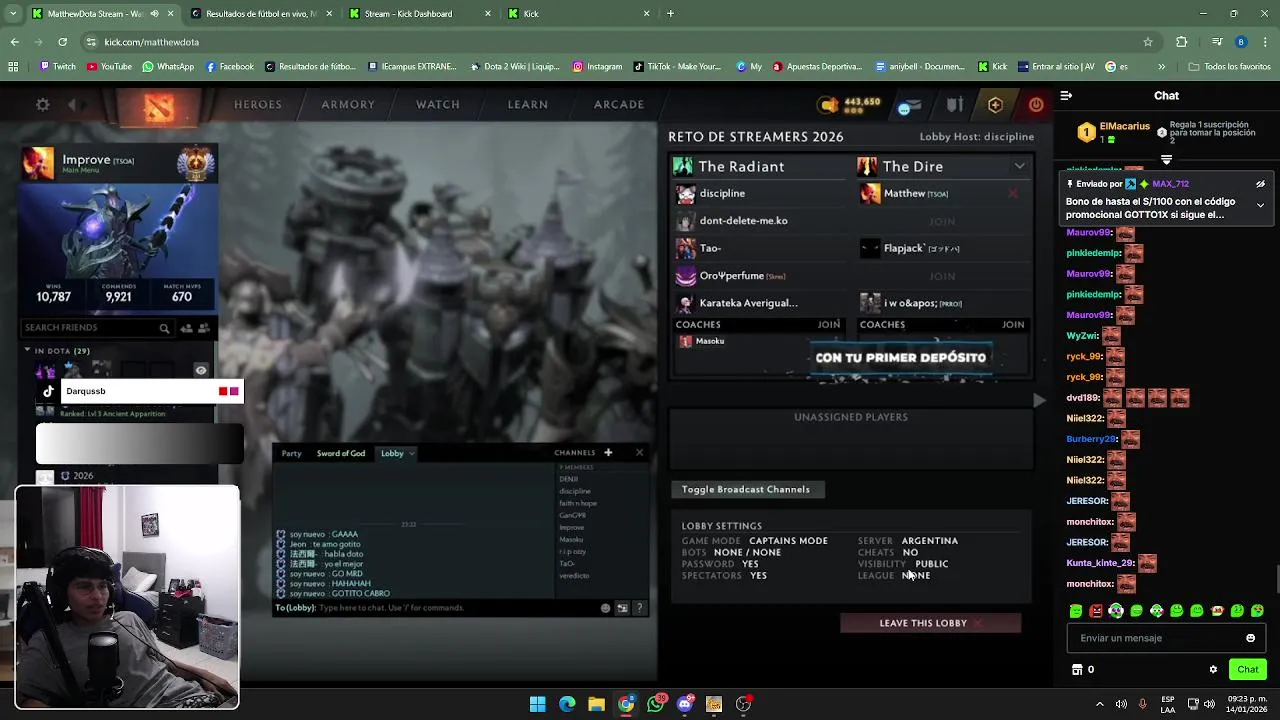1280x720 pixels.
Task: Open Twitch bookmark link
Action: pyautogui.click(x=57, y=67)
